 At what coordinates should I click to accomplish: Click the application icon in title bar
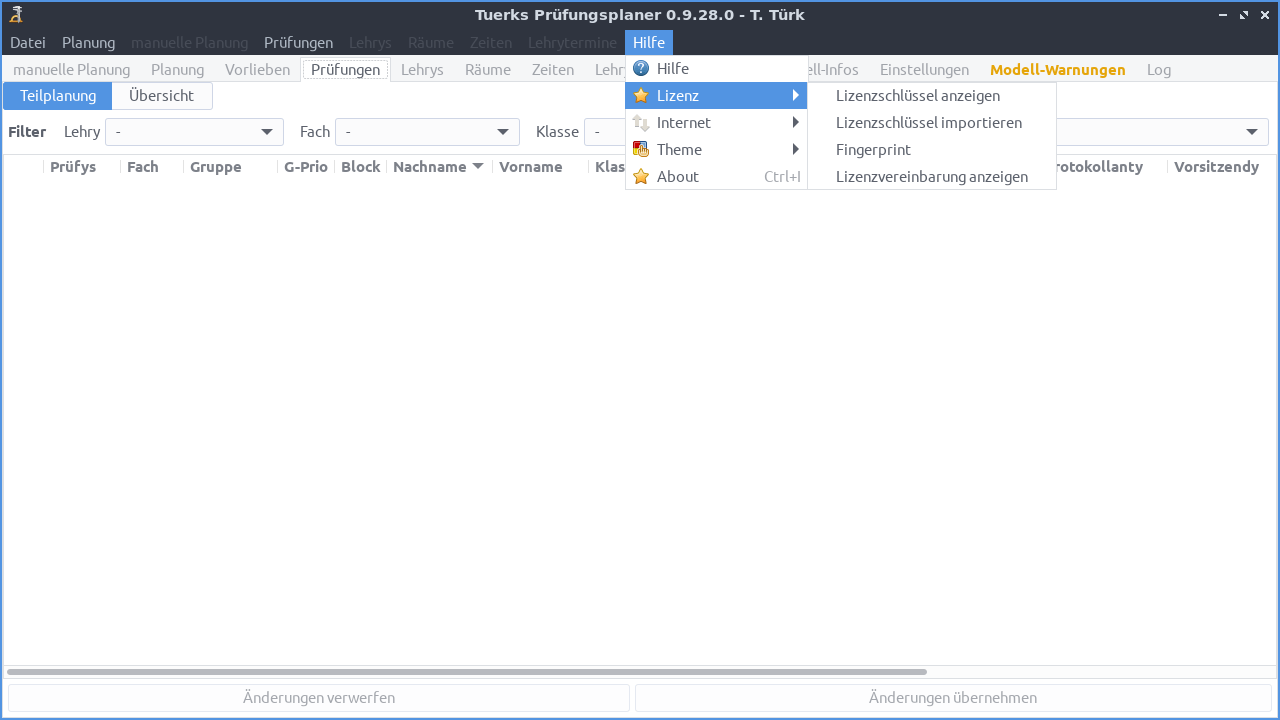click(x=16, y=14)
